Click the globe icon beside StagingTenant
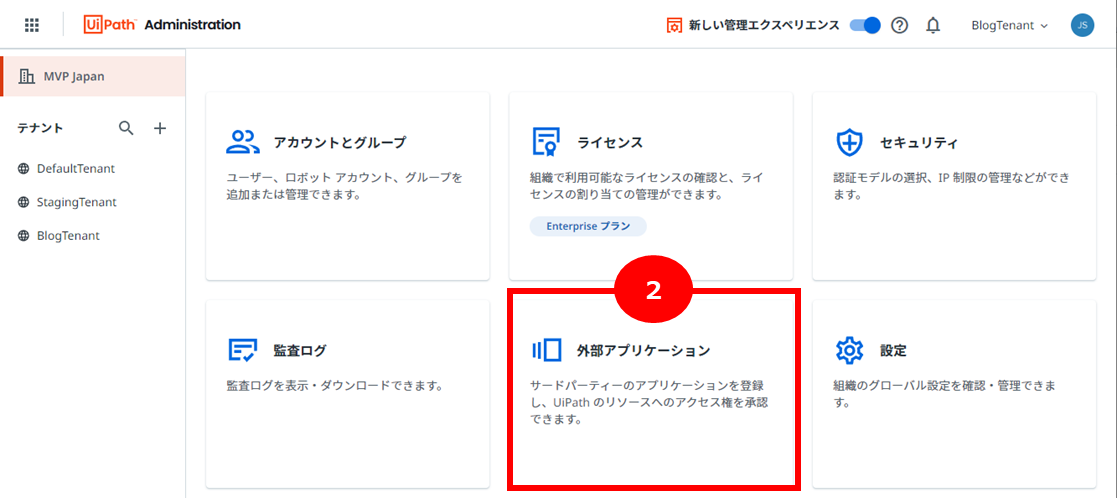1117x498 pixels. pyautogui.click(x=24, y=202)
